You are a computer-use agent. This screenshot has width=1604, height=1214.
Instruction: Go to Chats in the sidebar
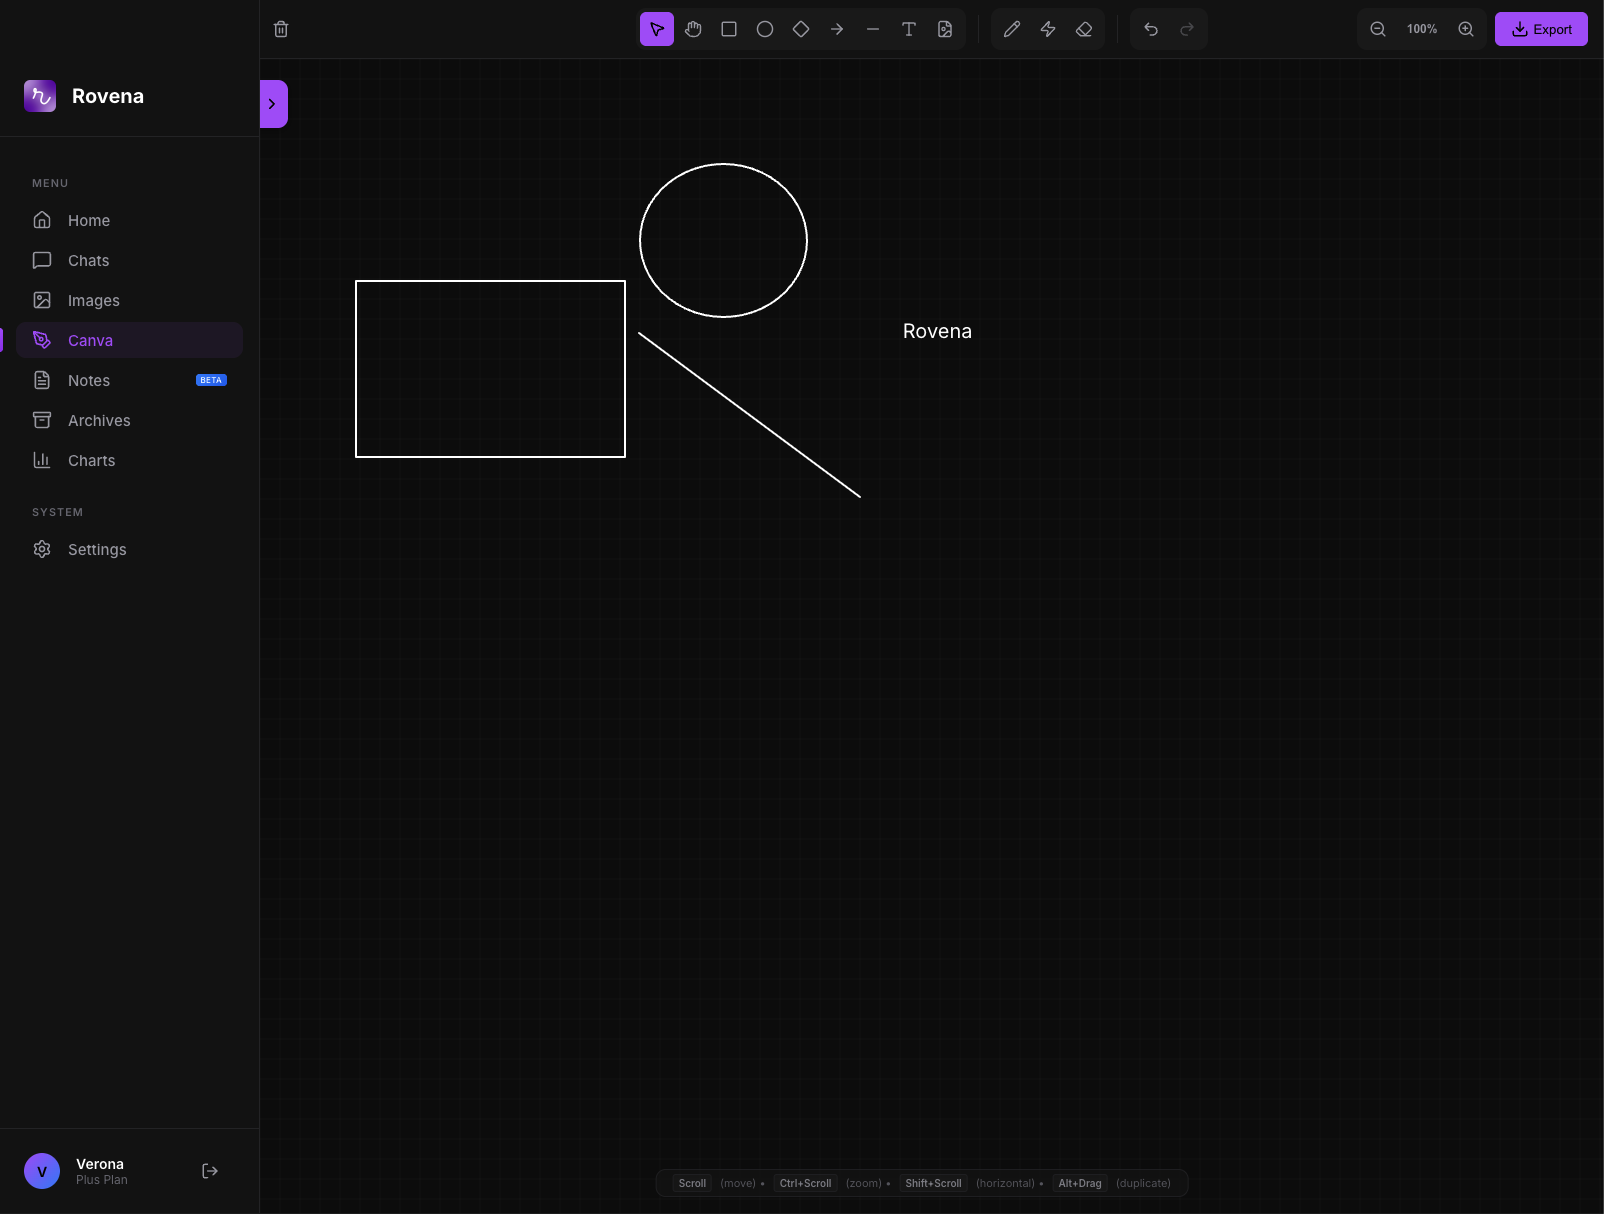click(129, 260)
